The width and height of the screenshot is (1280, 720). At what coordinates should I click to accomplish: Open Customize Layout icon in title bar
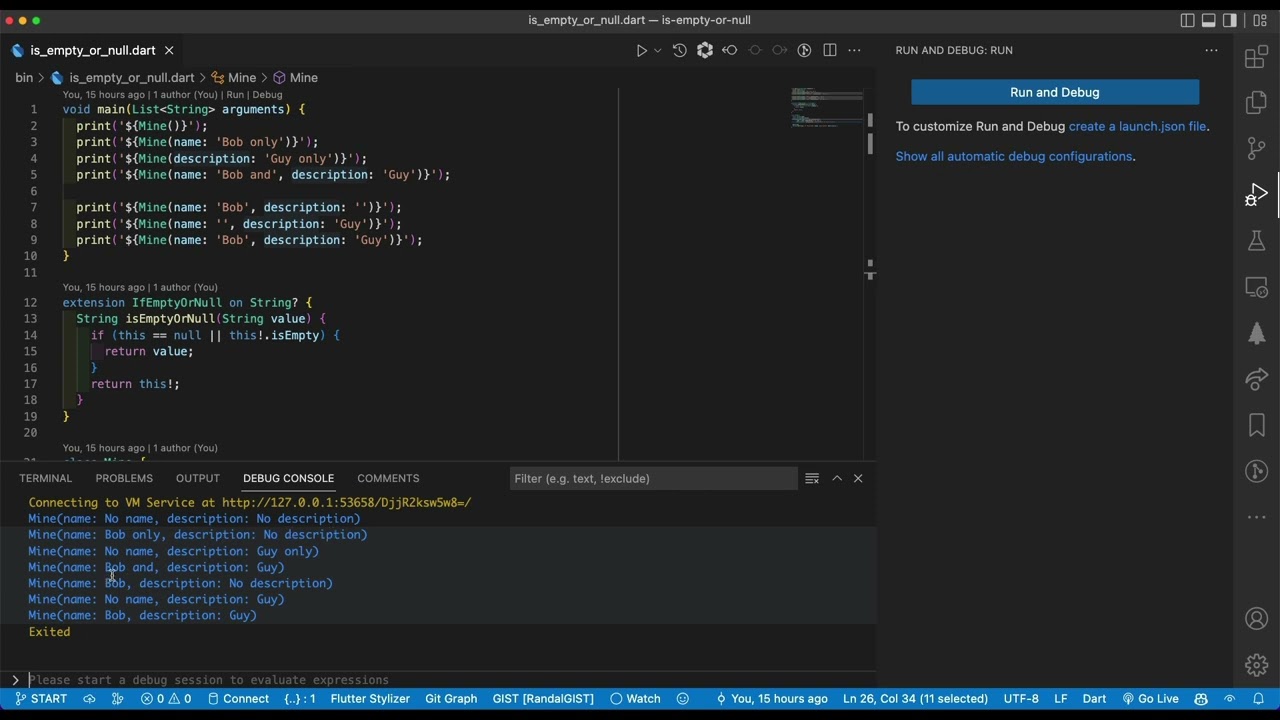(1260, 20)
